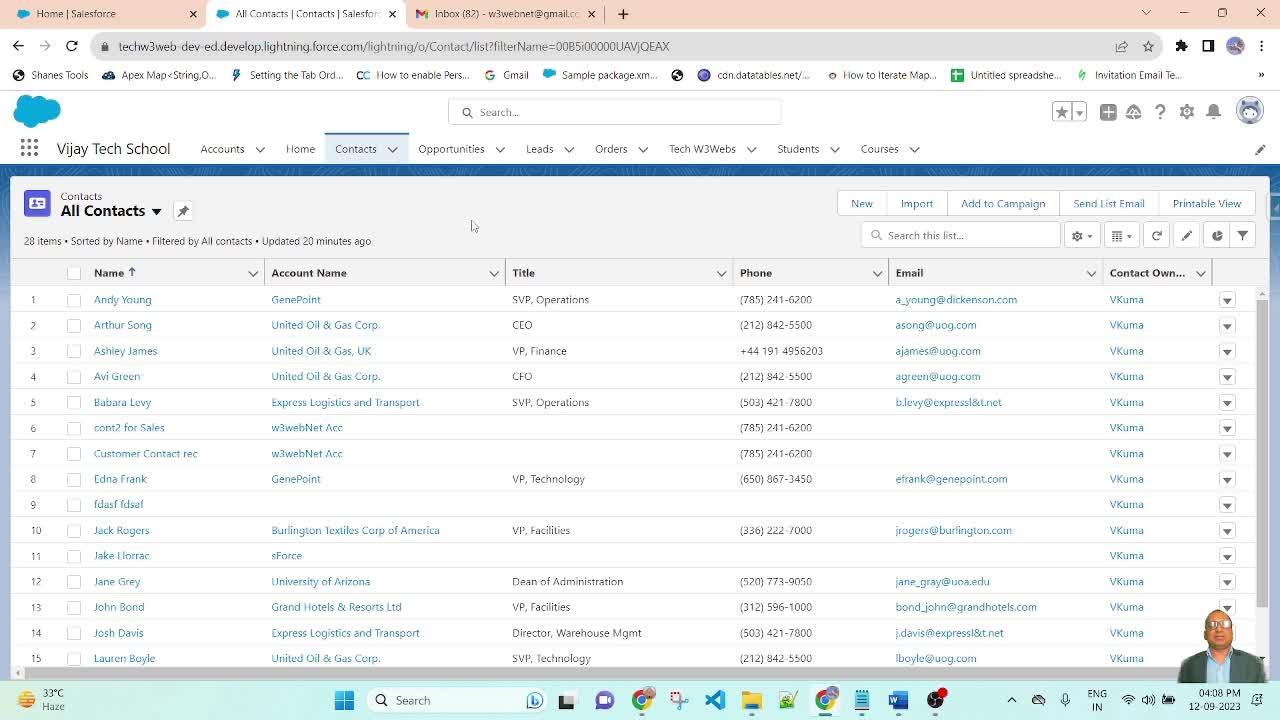Open Printable View
Viewport: 1280px width, 720px height.
(x=1207, y=203)
